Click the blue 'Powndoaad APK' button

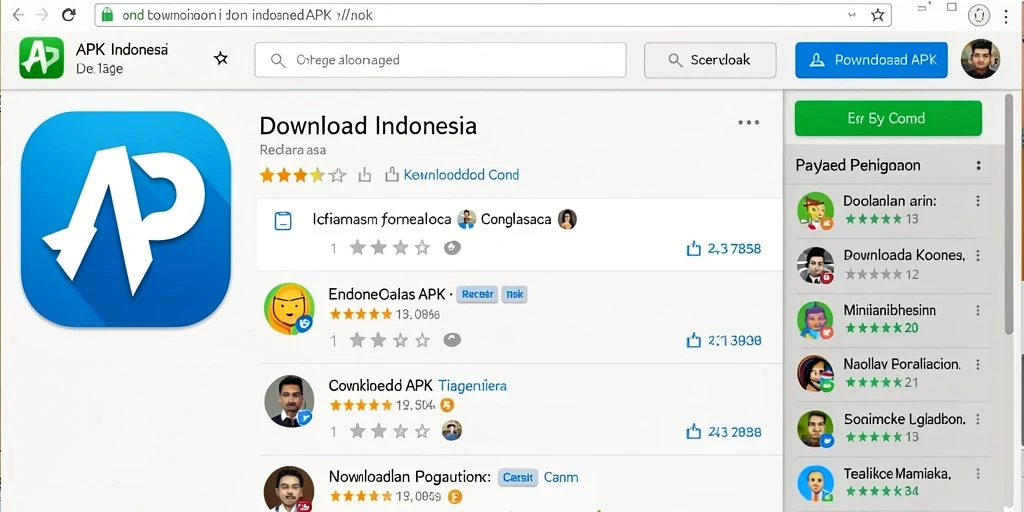871,60
